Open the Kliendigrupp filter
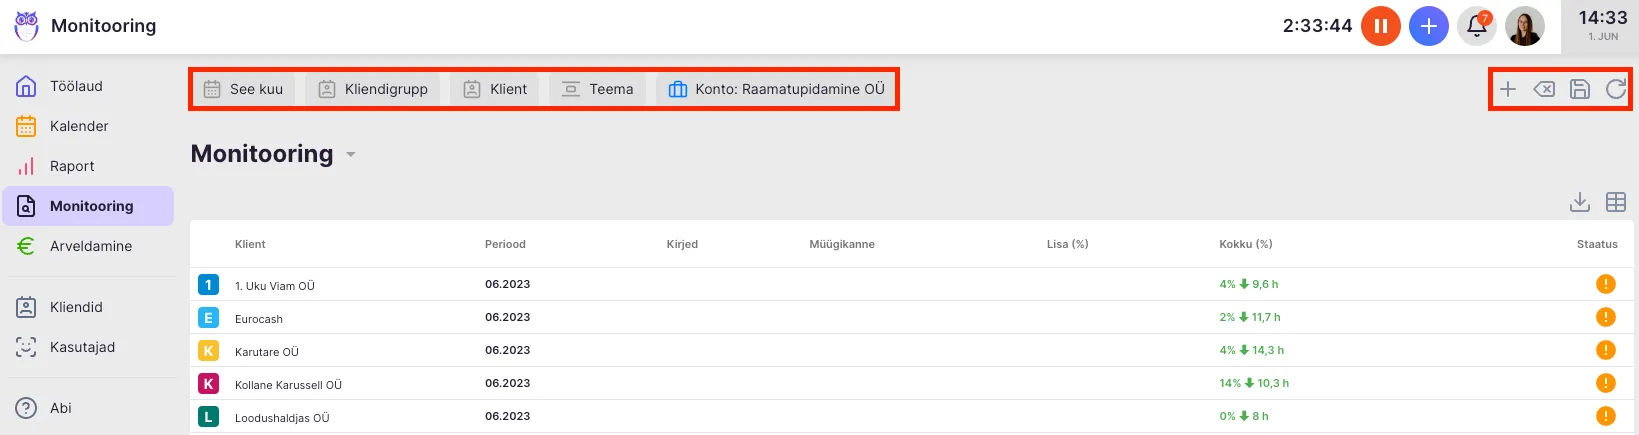1639x435 pixels. [x=373, y=89]
